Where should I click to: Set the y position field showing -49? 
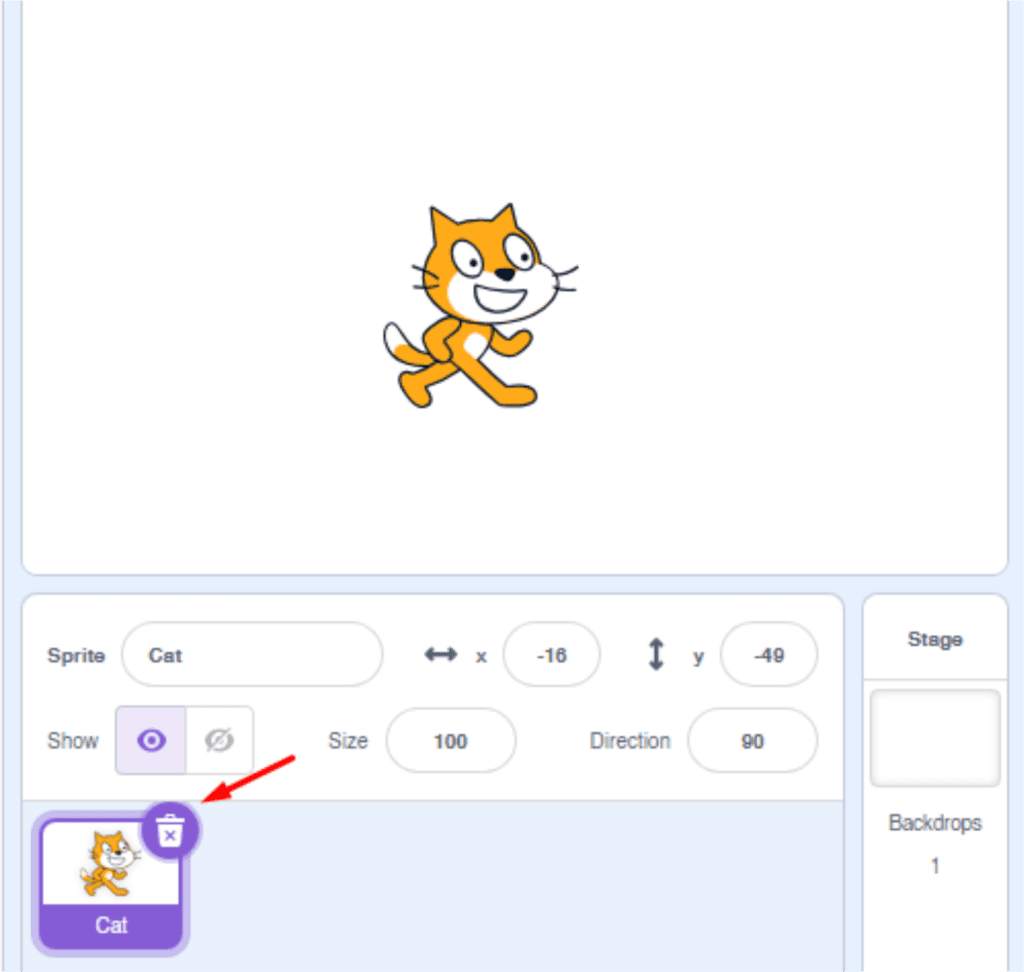769,655
